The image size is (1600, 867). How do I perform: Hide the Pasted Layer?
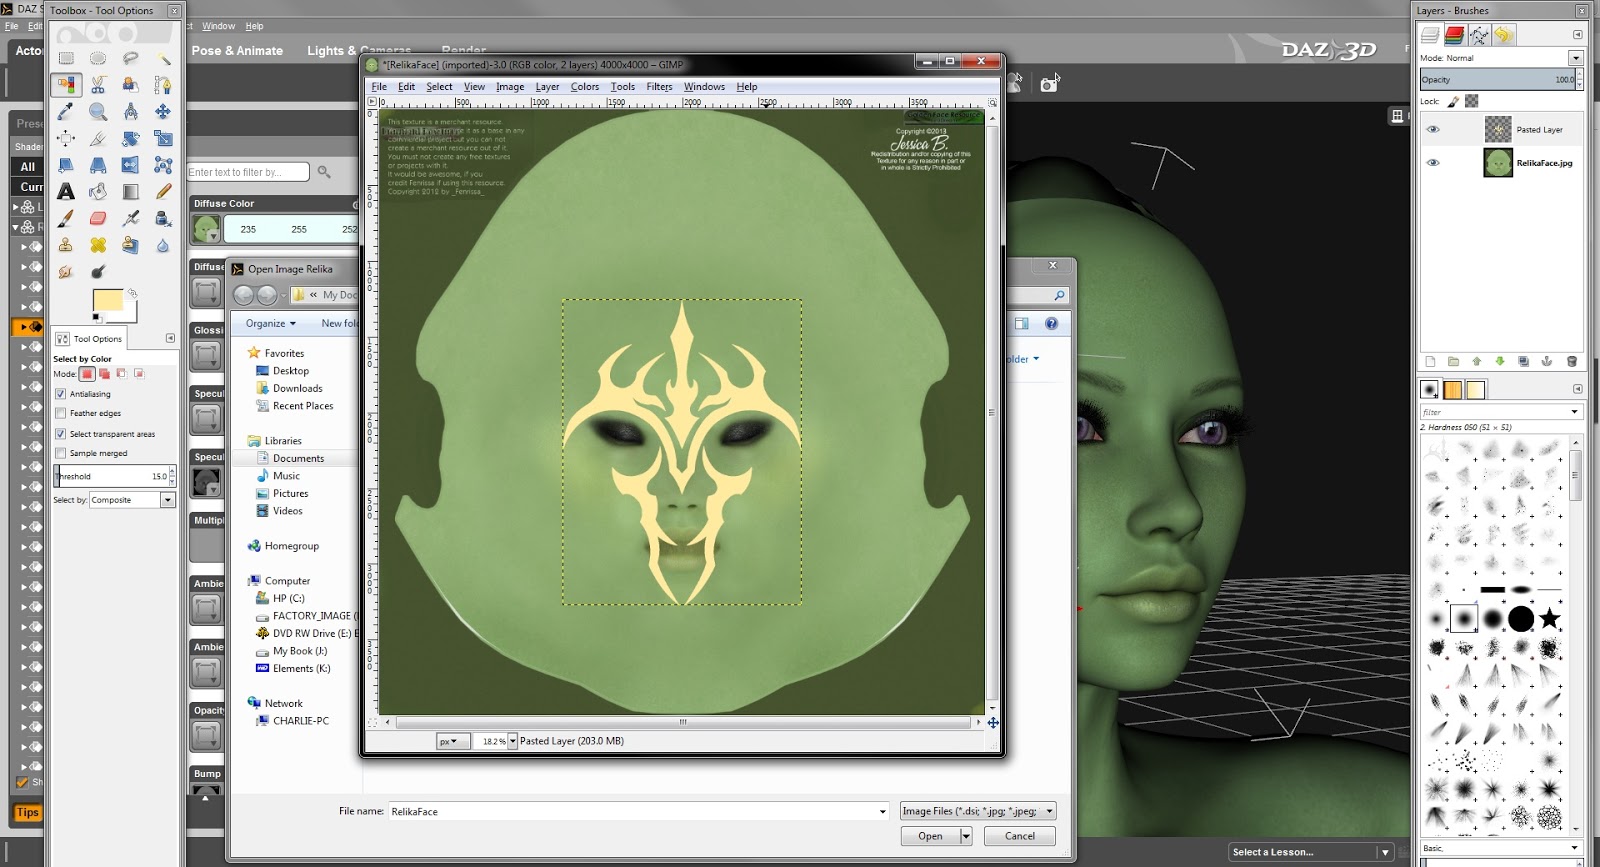1433,130
